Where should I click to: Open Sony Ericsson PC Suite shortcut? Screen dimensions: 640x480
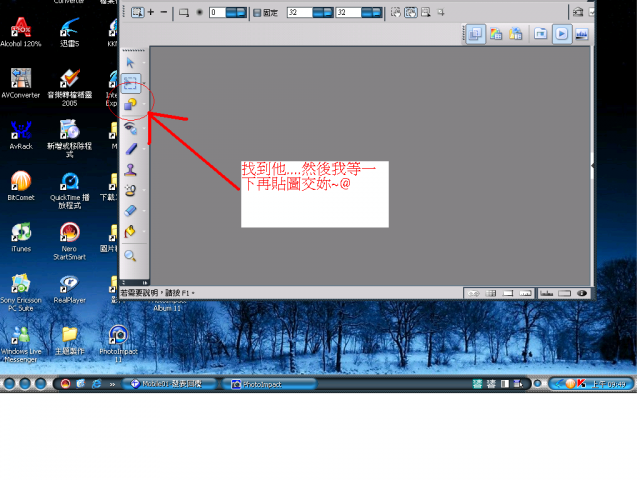point(21,293)
